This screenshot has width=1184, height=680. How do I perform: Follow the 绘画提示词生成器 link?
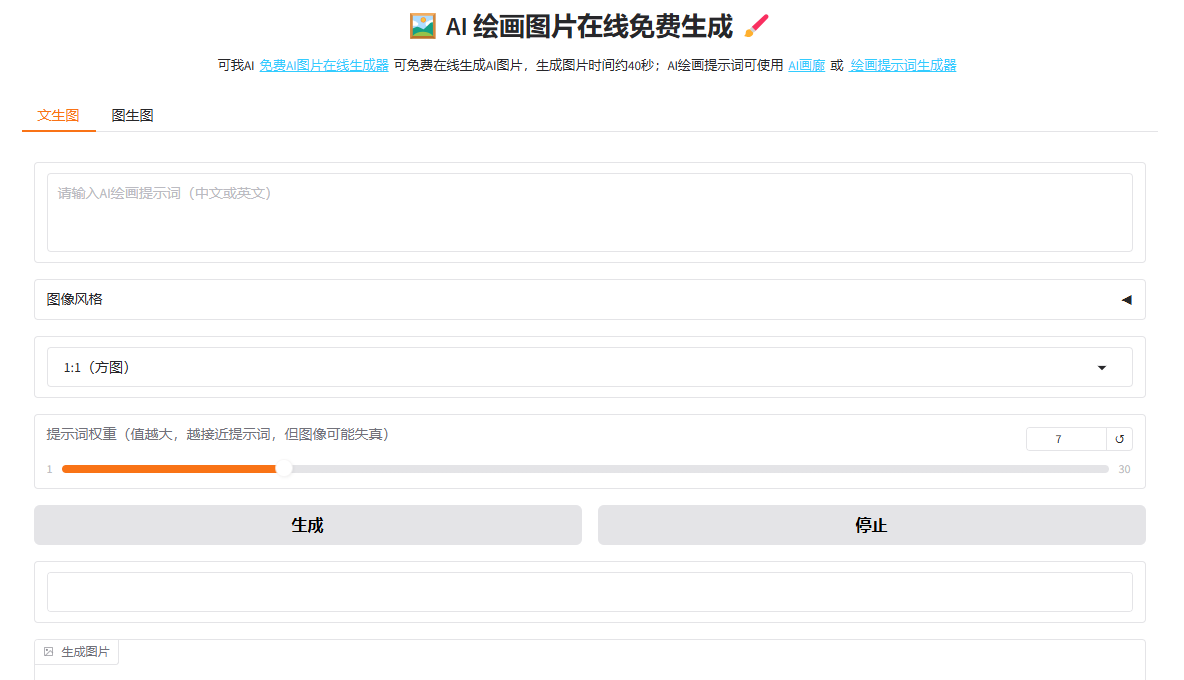pyautogui.click(x=903, y=66)
